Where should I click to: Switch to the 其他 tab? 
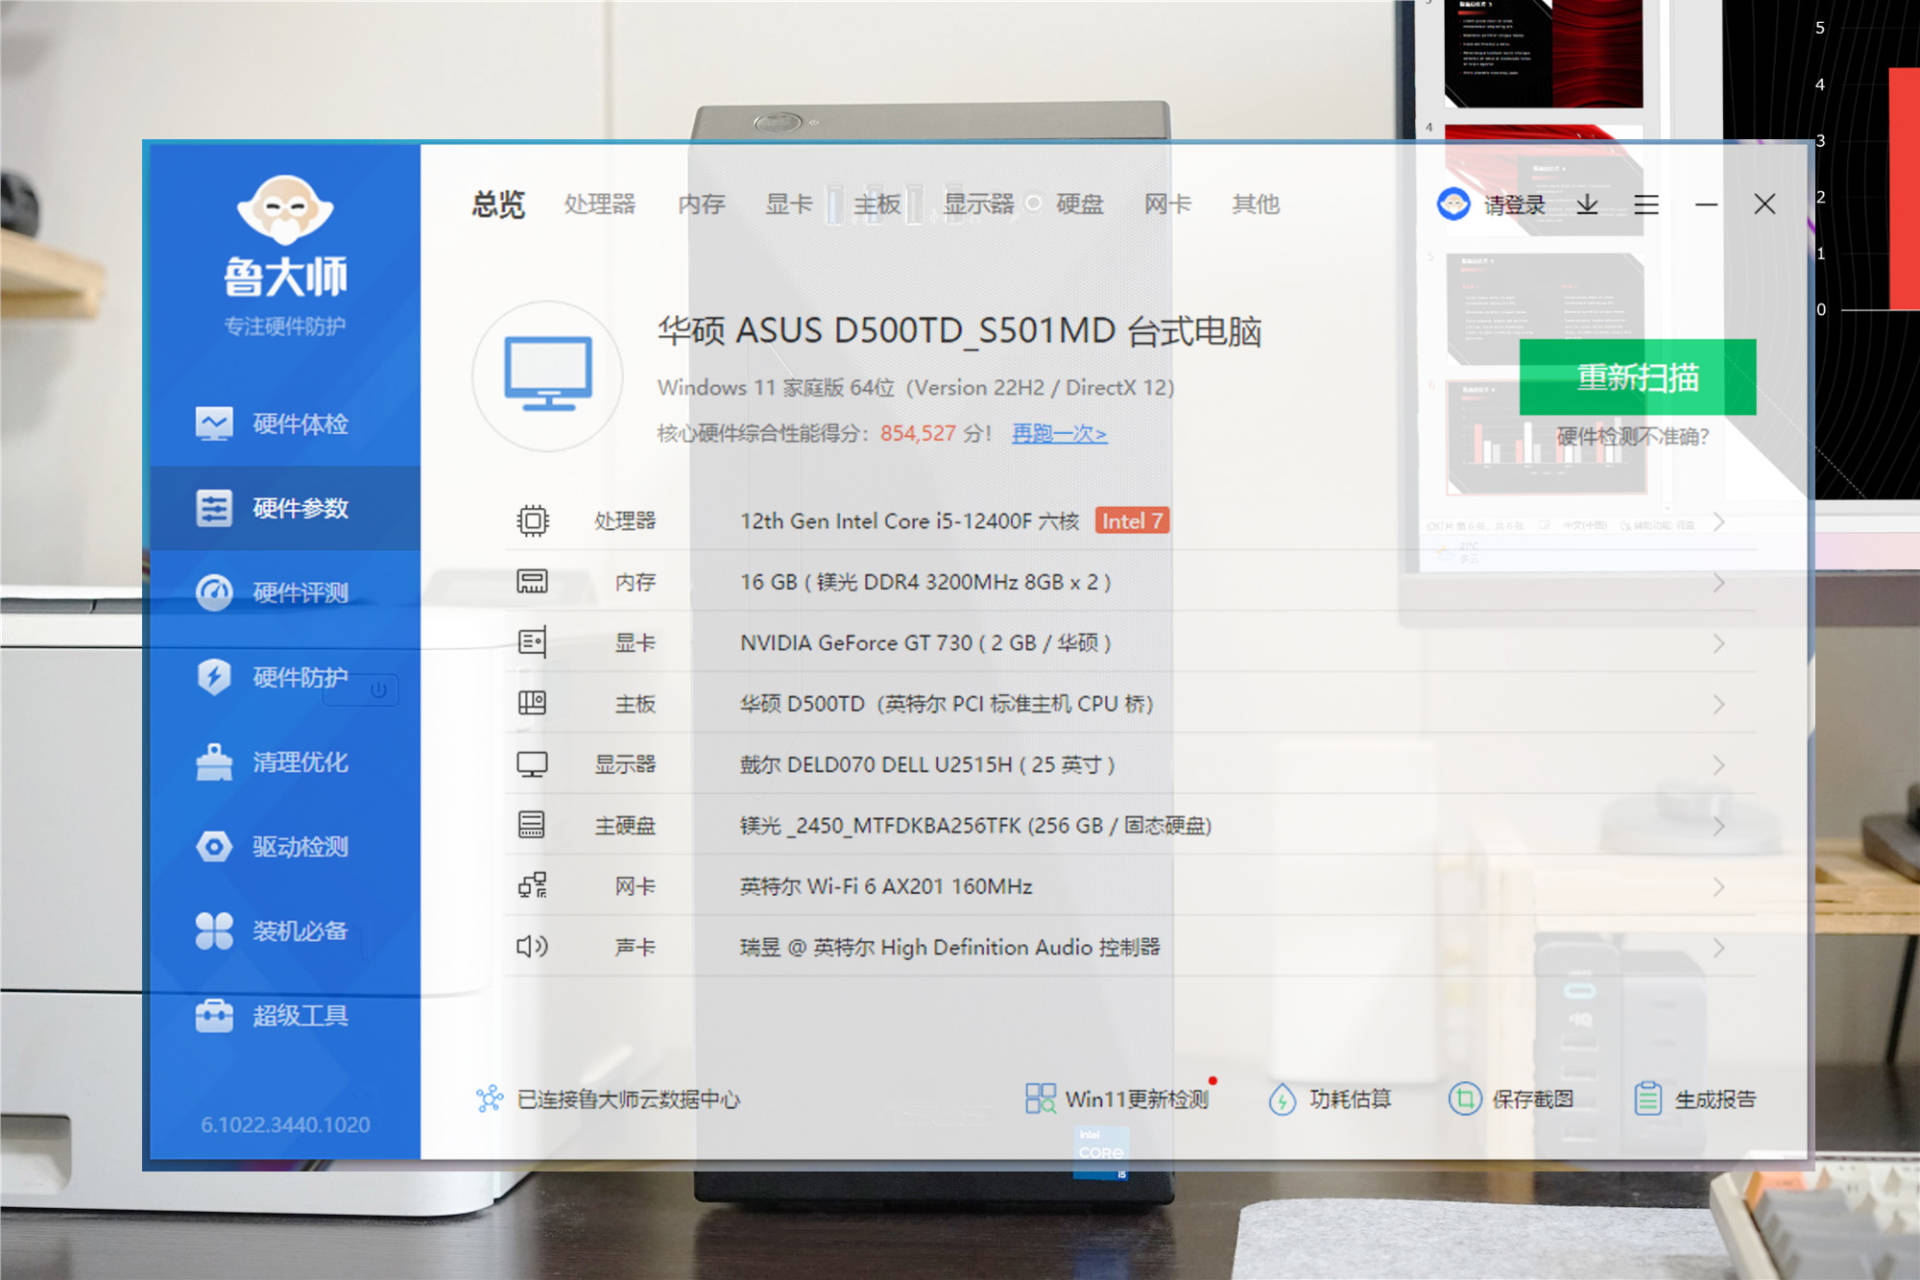[x=1256, y=205]
